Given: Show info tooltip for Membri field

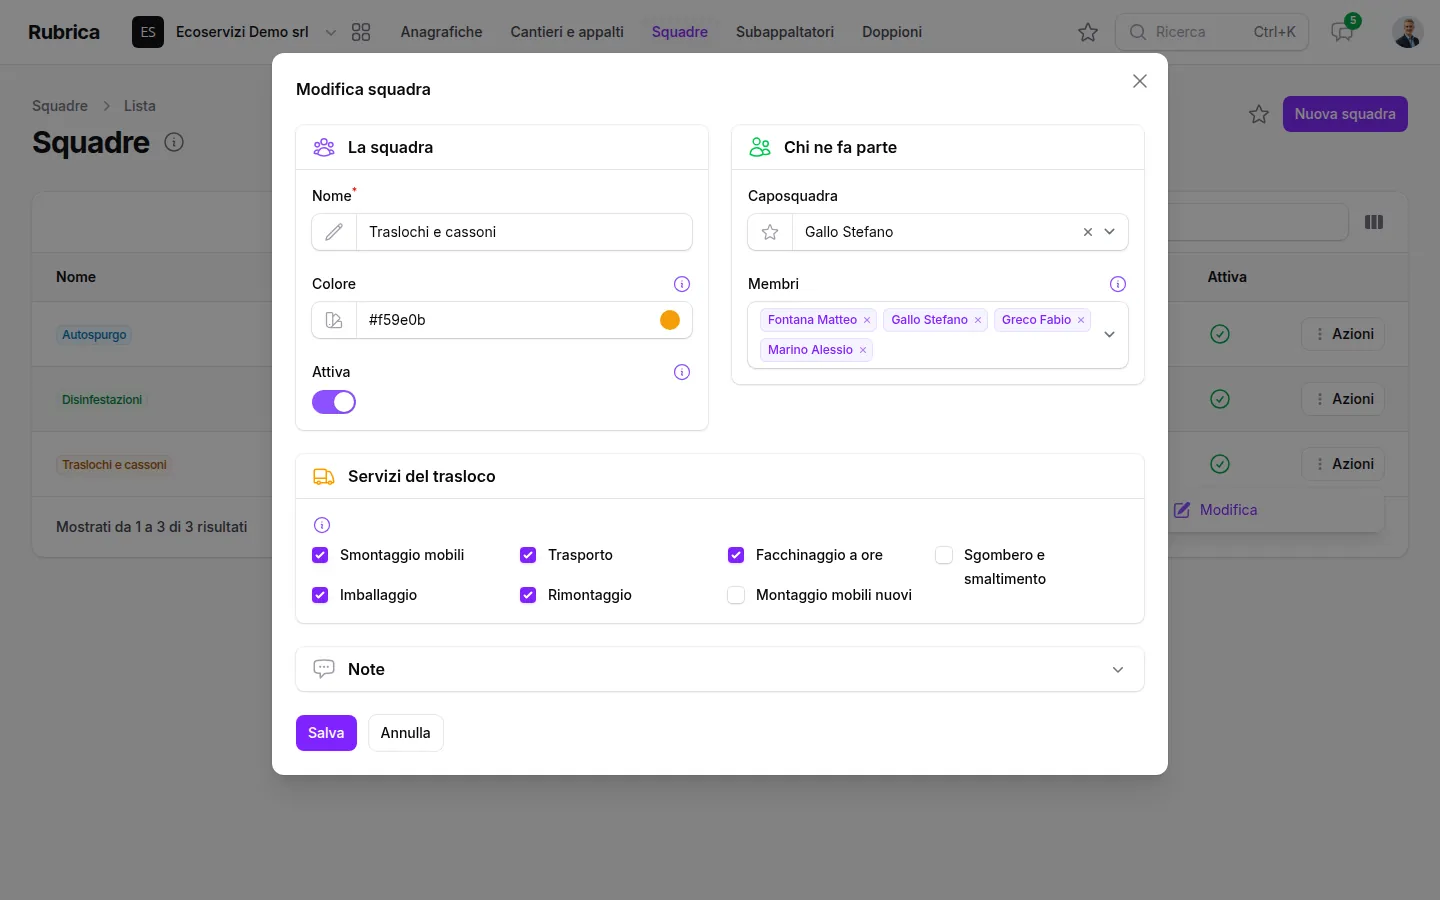Looking at the screenshot, I should 1118,284.
